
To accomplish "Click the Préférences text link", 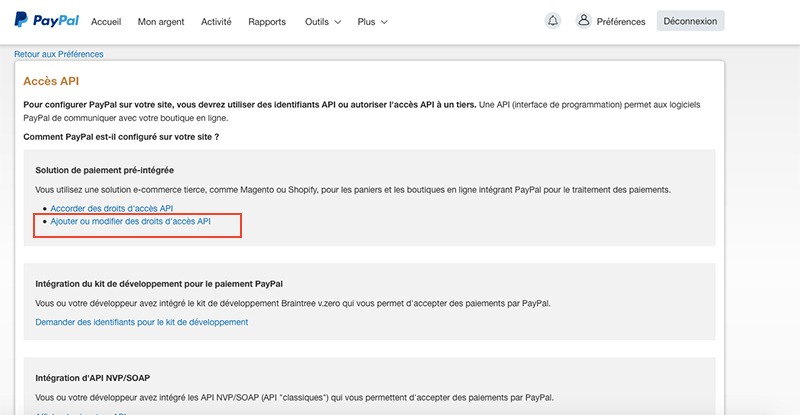I will (x=621, y=22).
